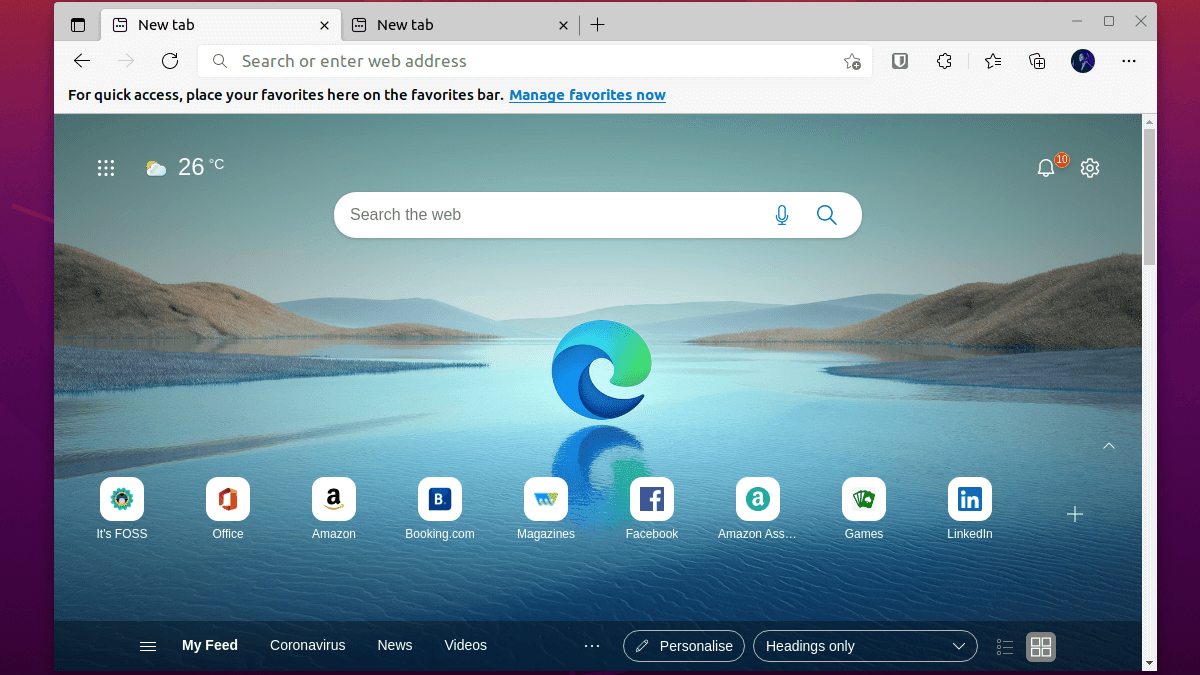The width and height of the screenshot is (1200, 675).
Task: Select the News feed tab
Action: pyautogui.click(x=395, y=646)
